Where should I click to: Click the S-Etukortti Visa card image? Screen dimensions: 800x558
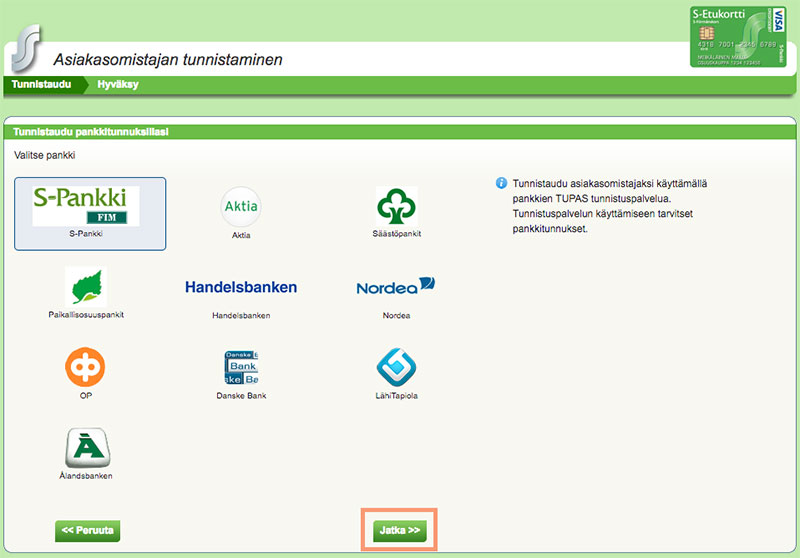pos(739,37)
